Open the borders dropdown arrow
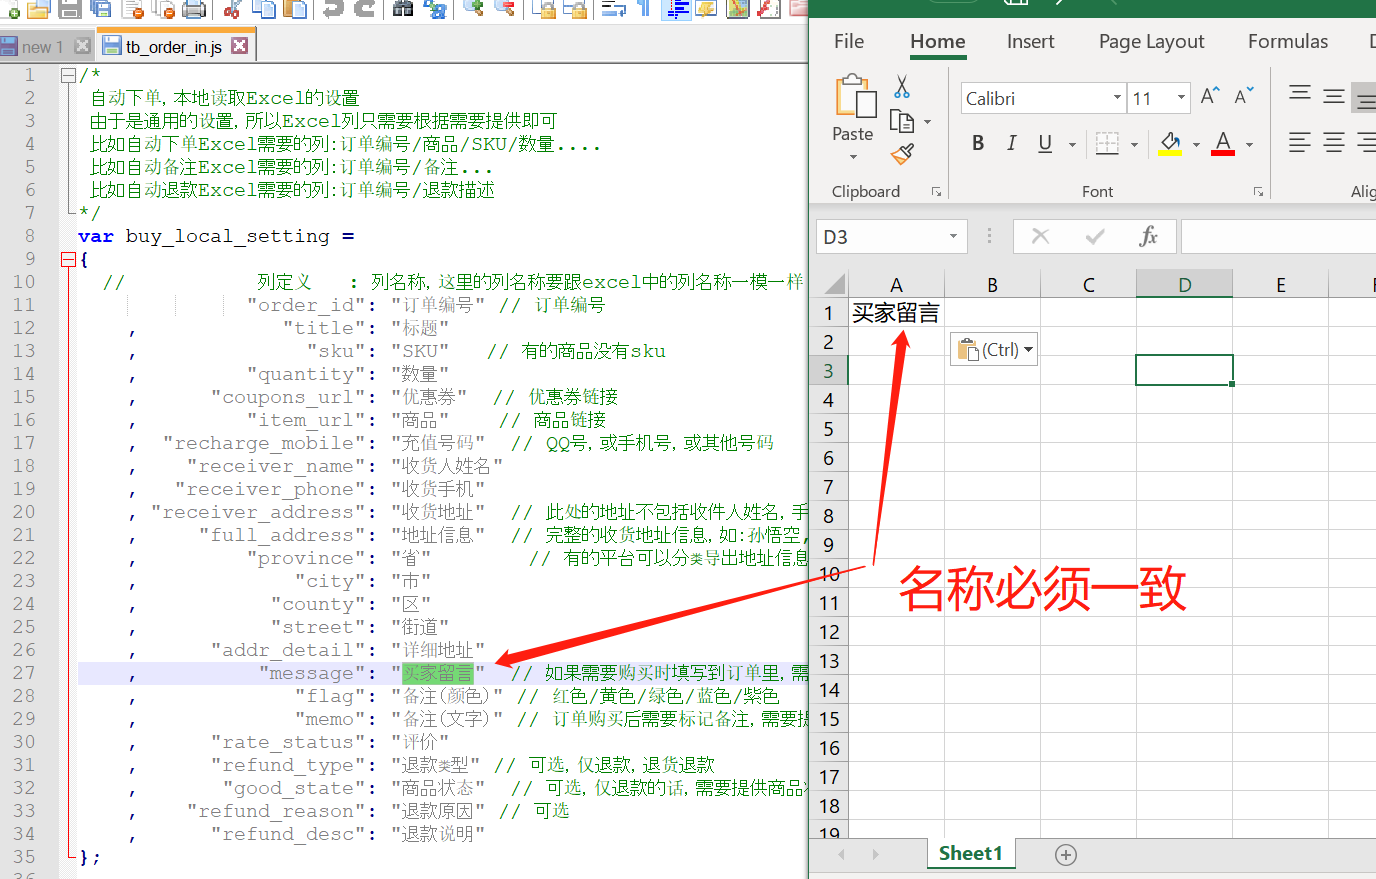Viewport: 1376px width, 879px height. [1134, 145]
